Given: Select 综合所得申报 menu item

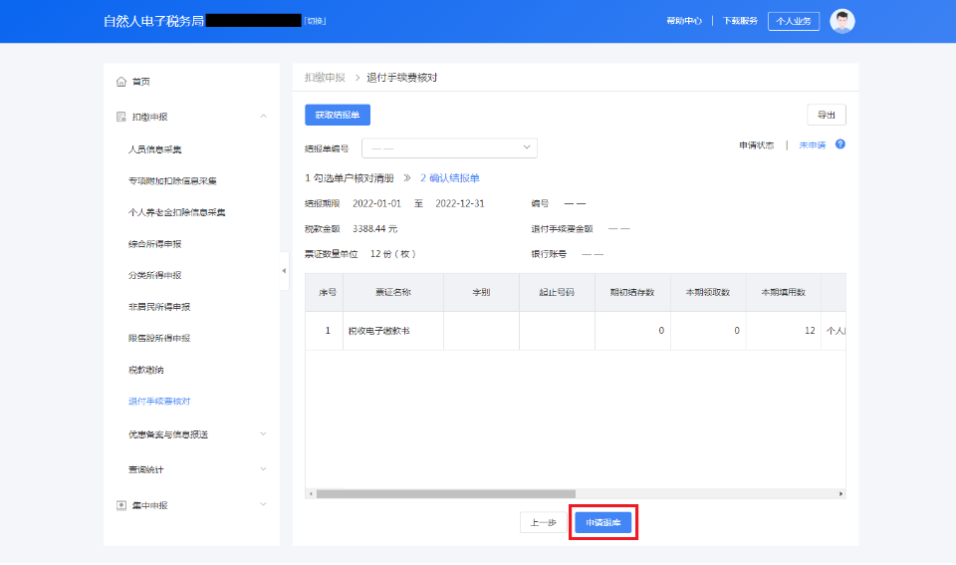Looking at the screenshot, I should pos(155,243).
